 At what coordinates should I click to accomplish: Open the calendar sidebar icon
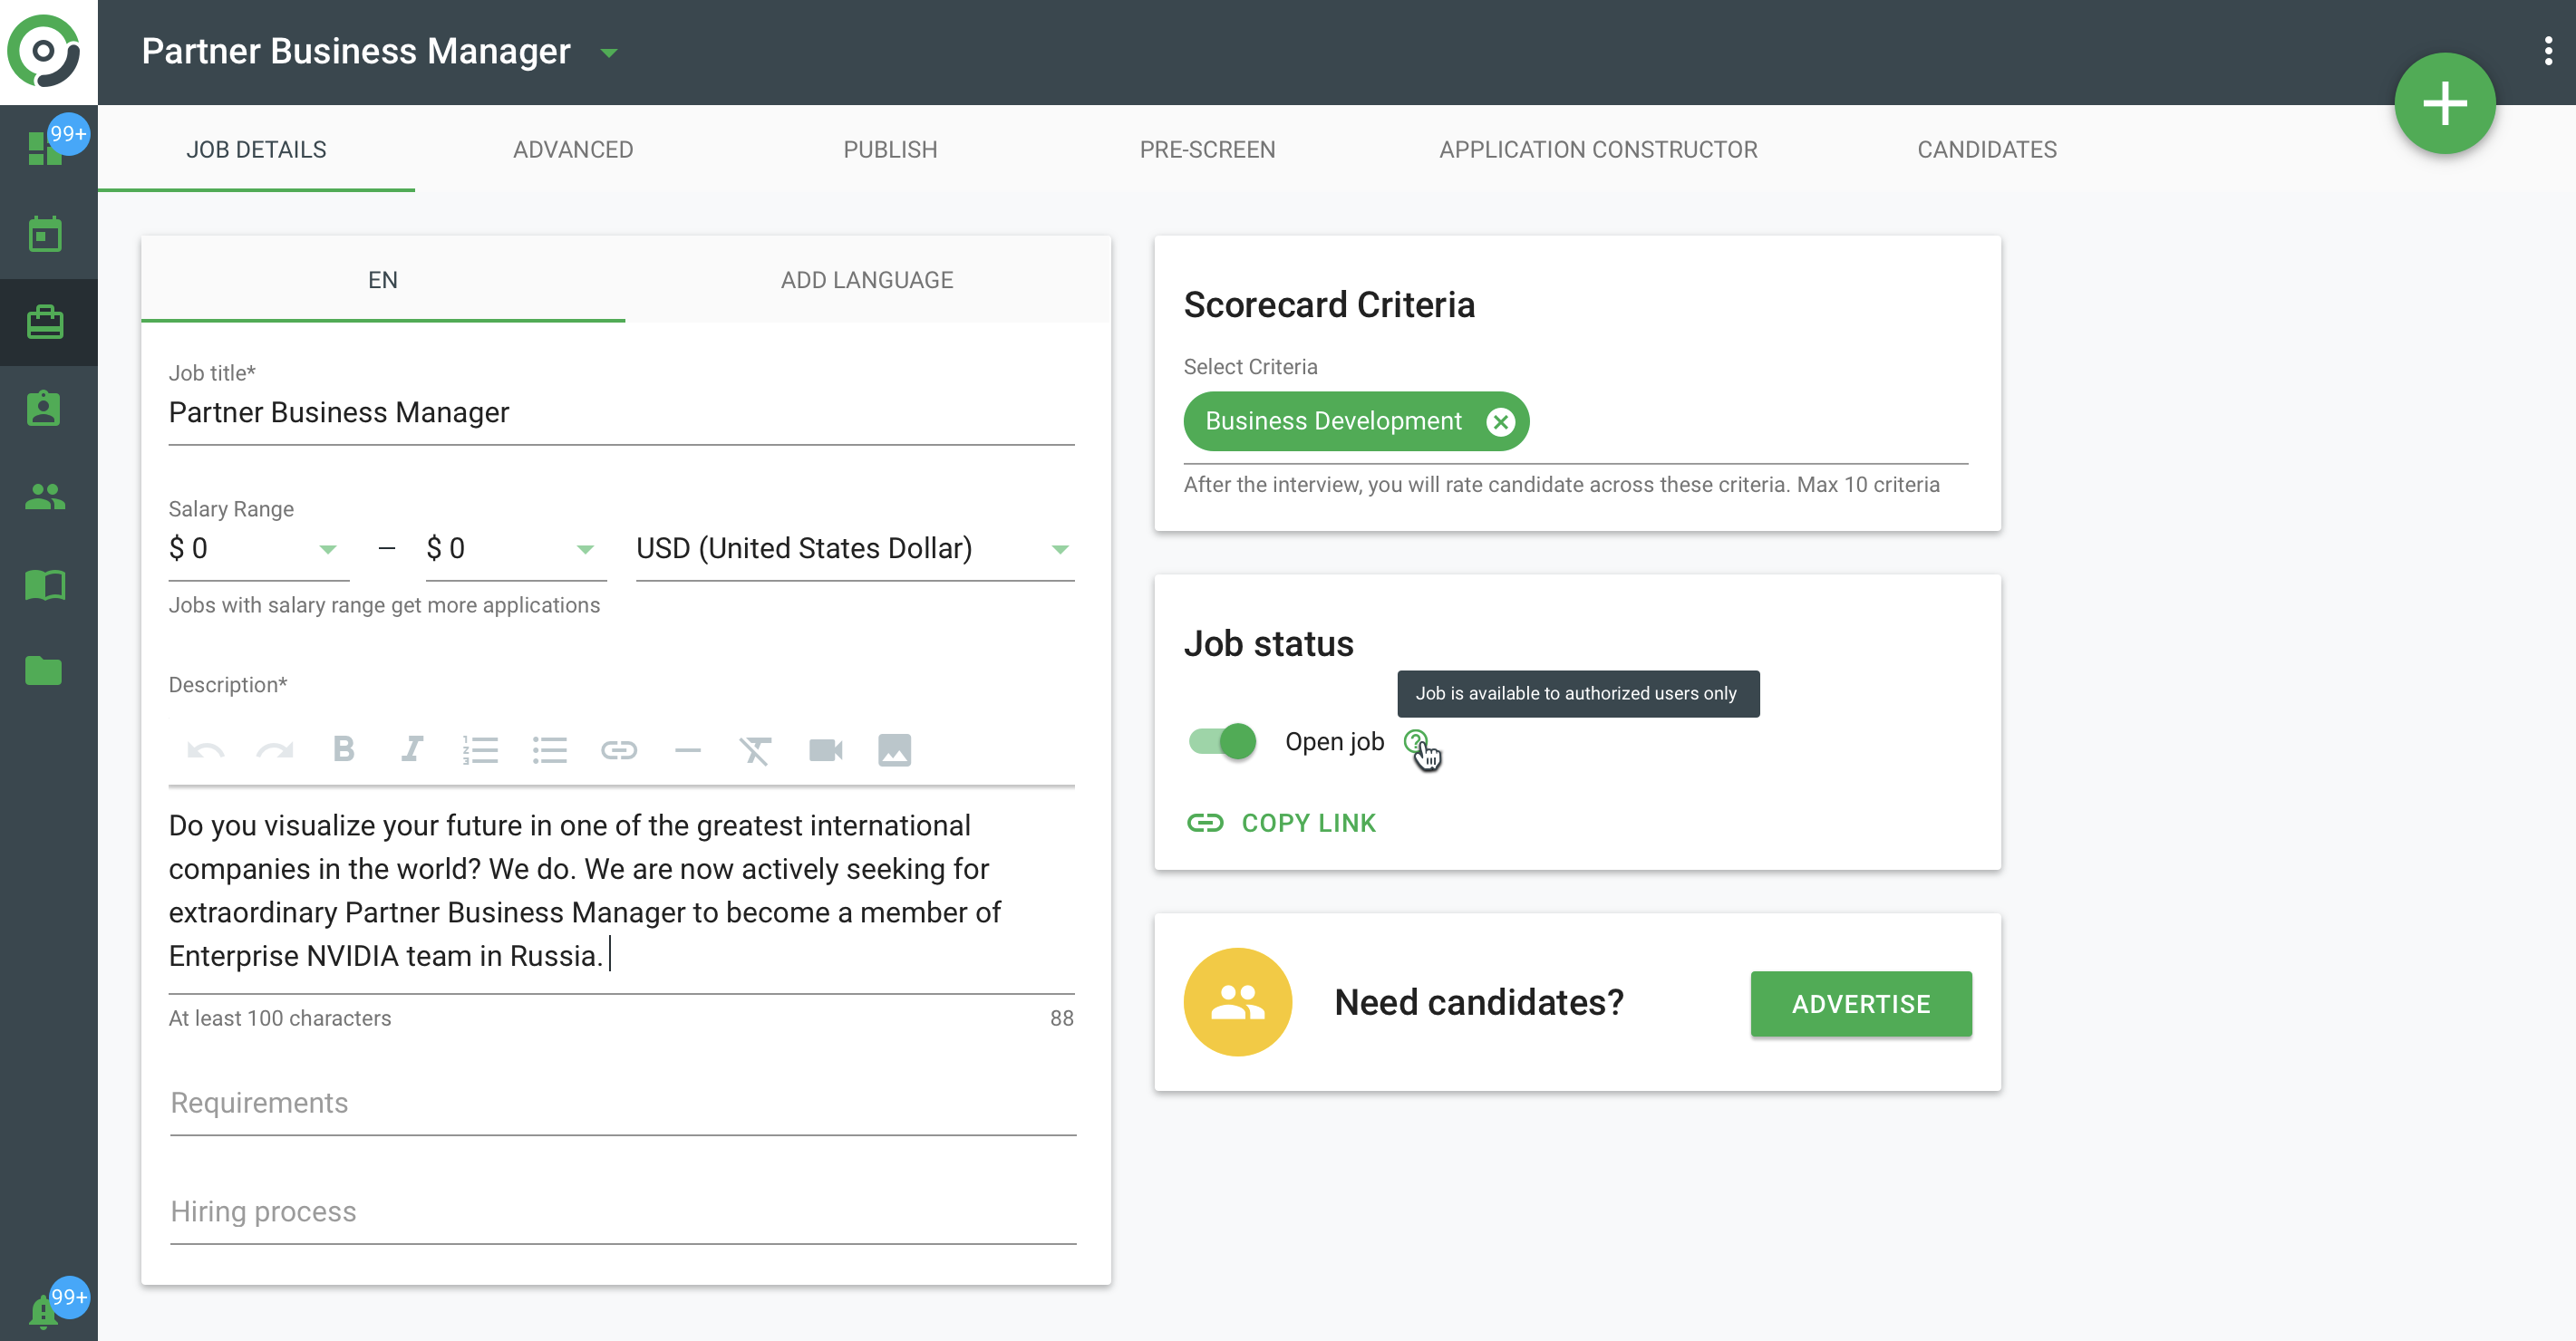coord(45,234)
